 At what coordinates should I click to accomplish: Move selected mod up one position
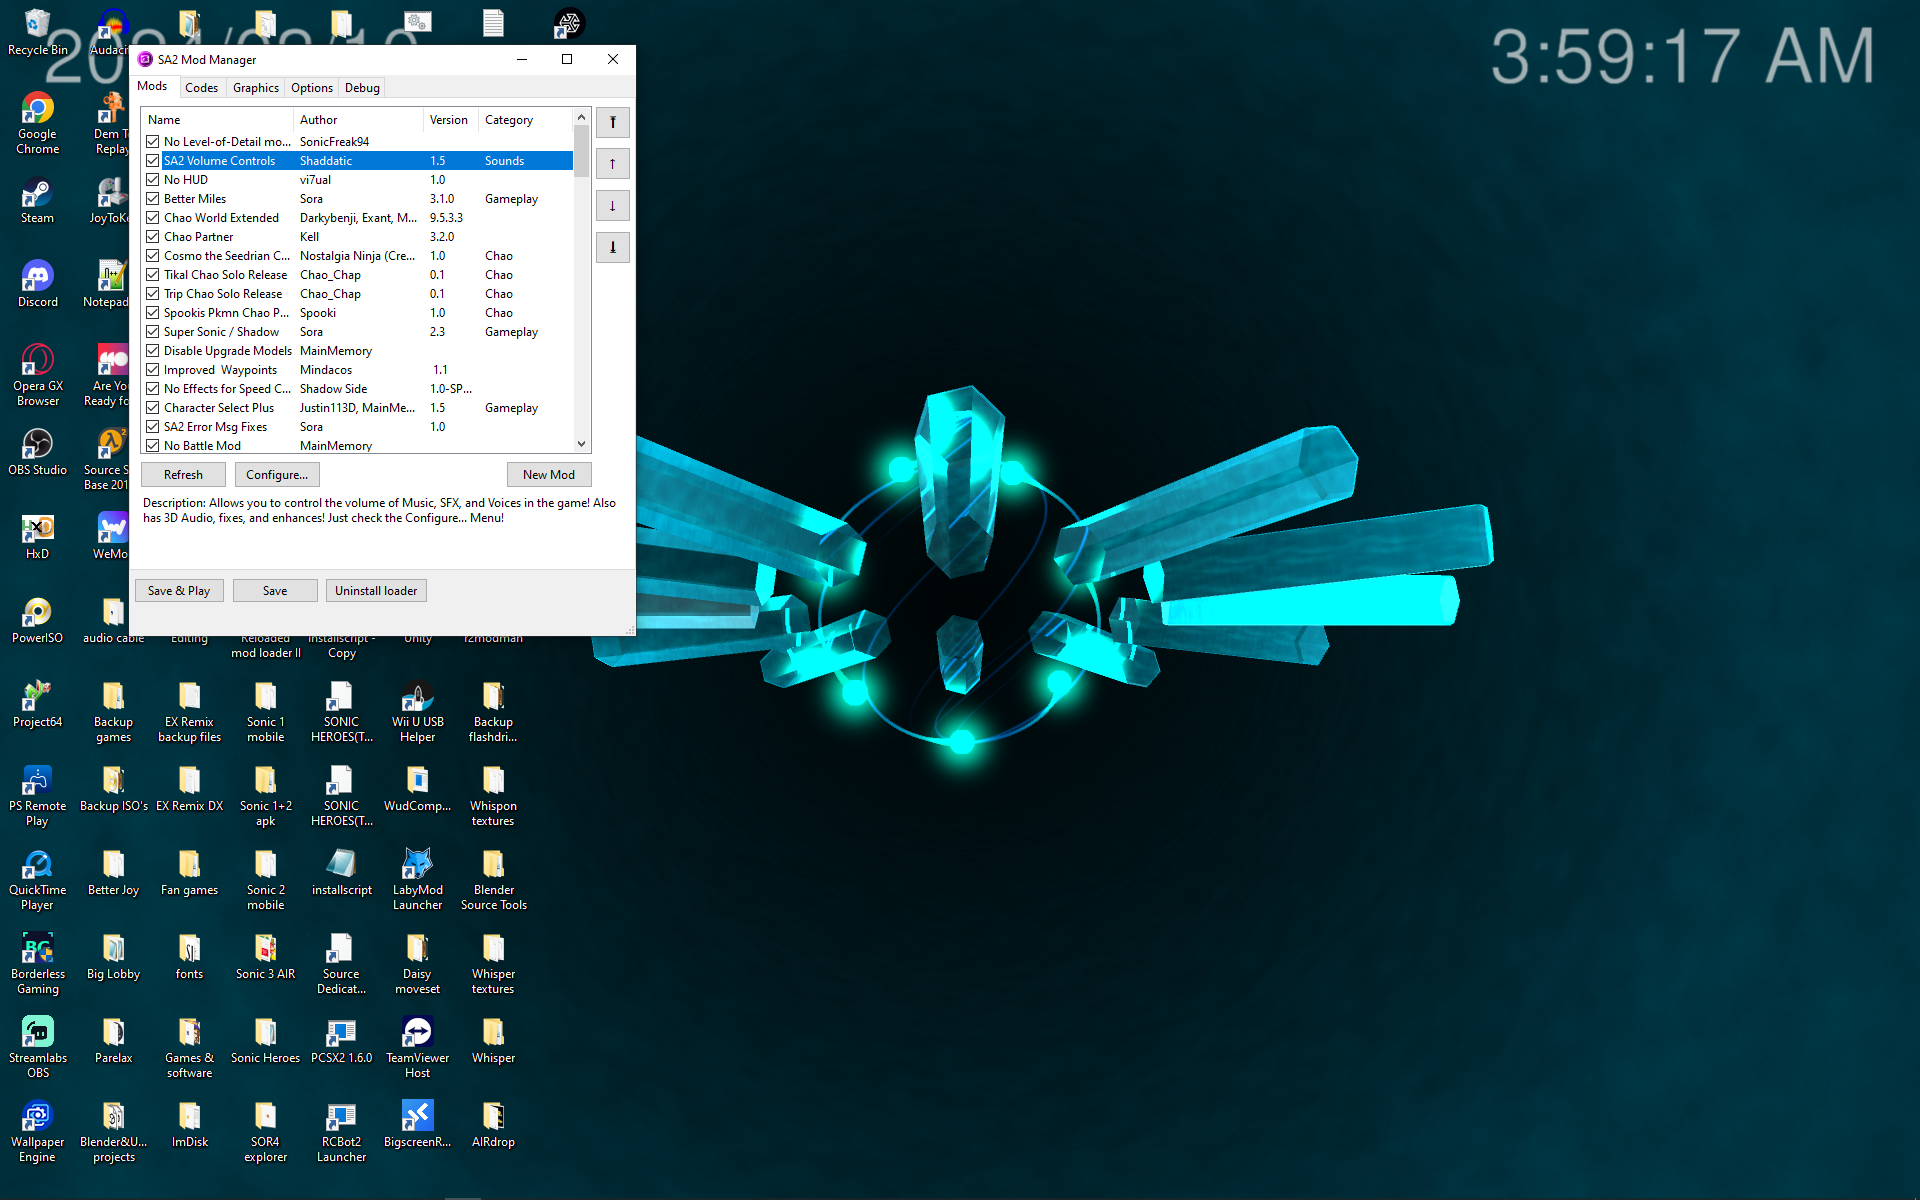click(612, 164)
